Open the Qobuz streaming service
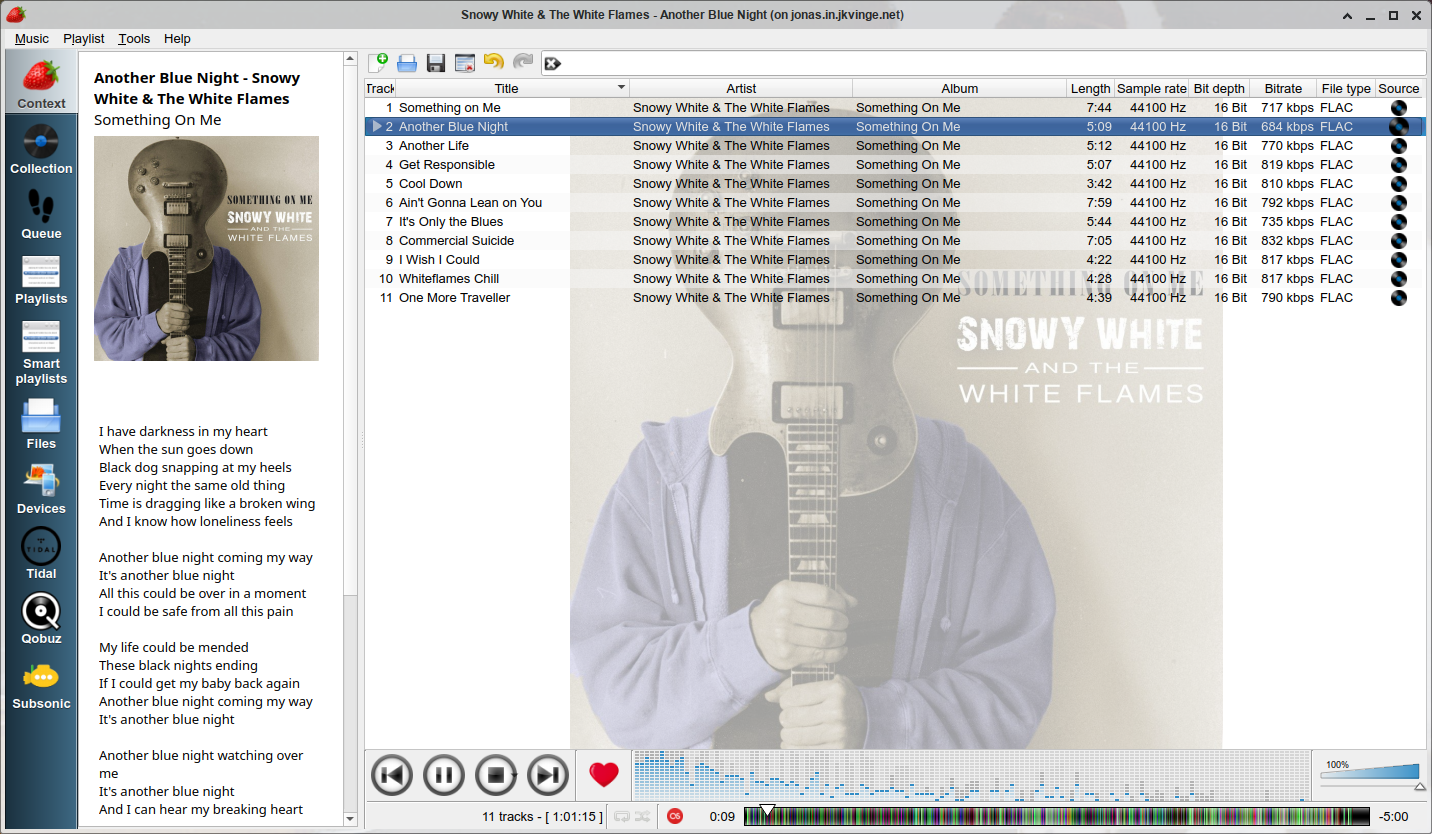The width and height of the screenshot is (1432, 834). coord(41,613)
